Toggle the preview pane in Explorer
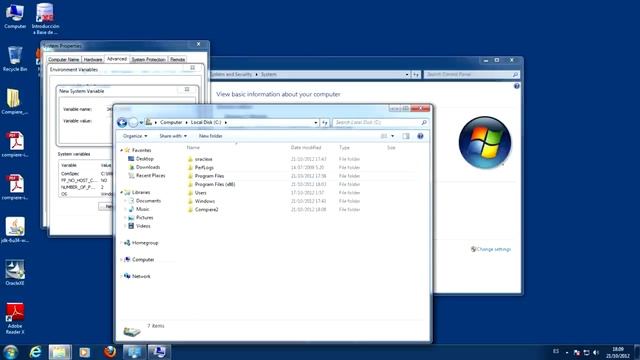Image resolution: width=640 pixels, height=360 pixels. click(406, 136)
